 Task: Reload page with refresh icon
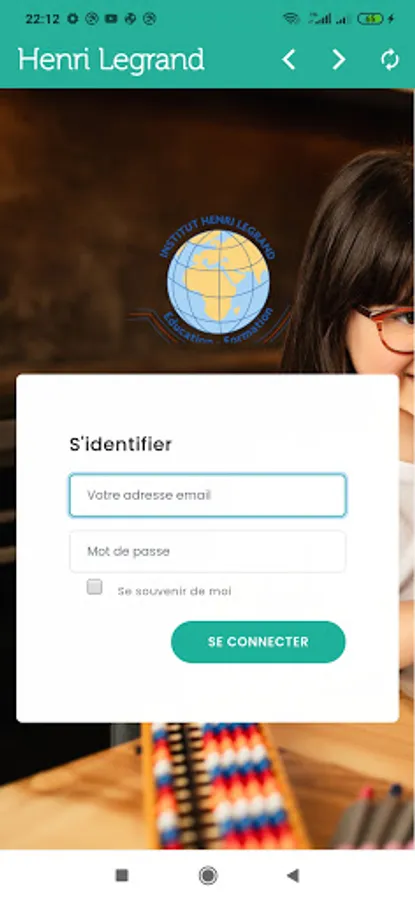pyautogui.click(x=390, y=59)
